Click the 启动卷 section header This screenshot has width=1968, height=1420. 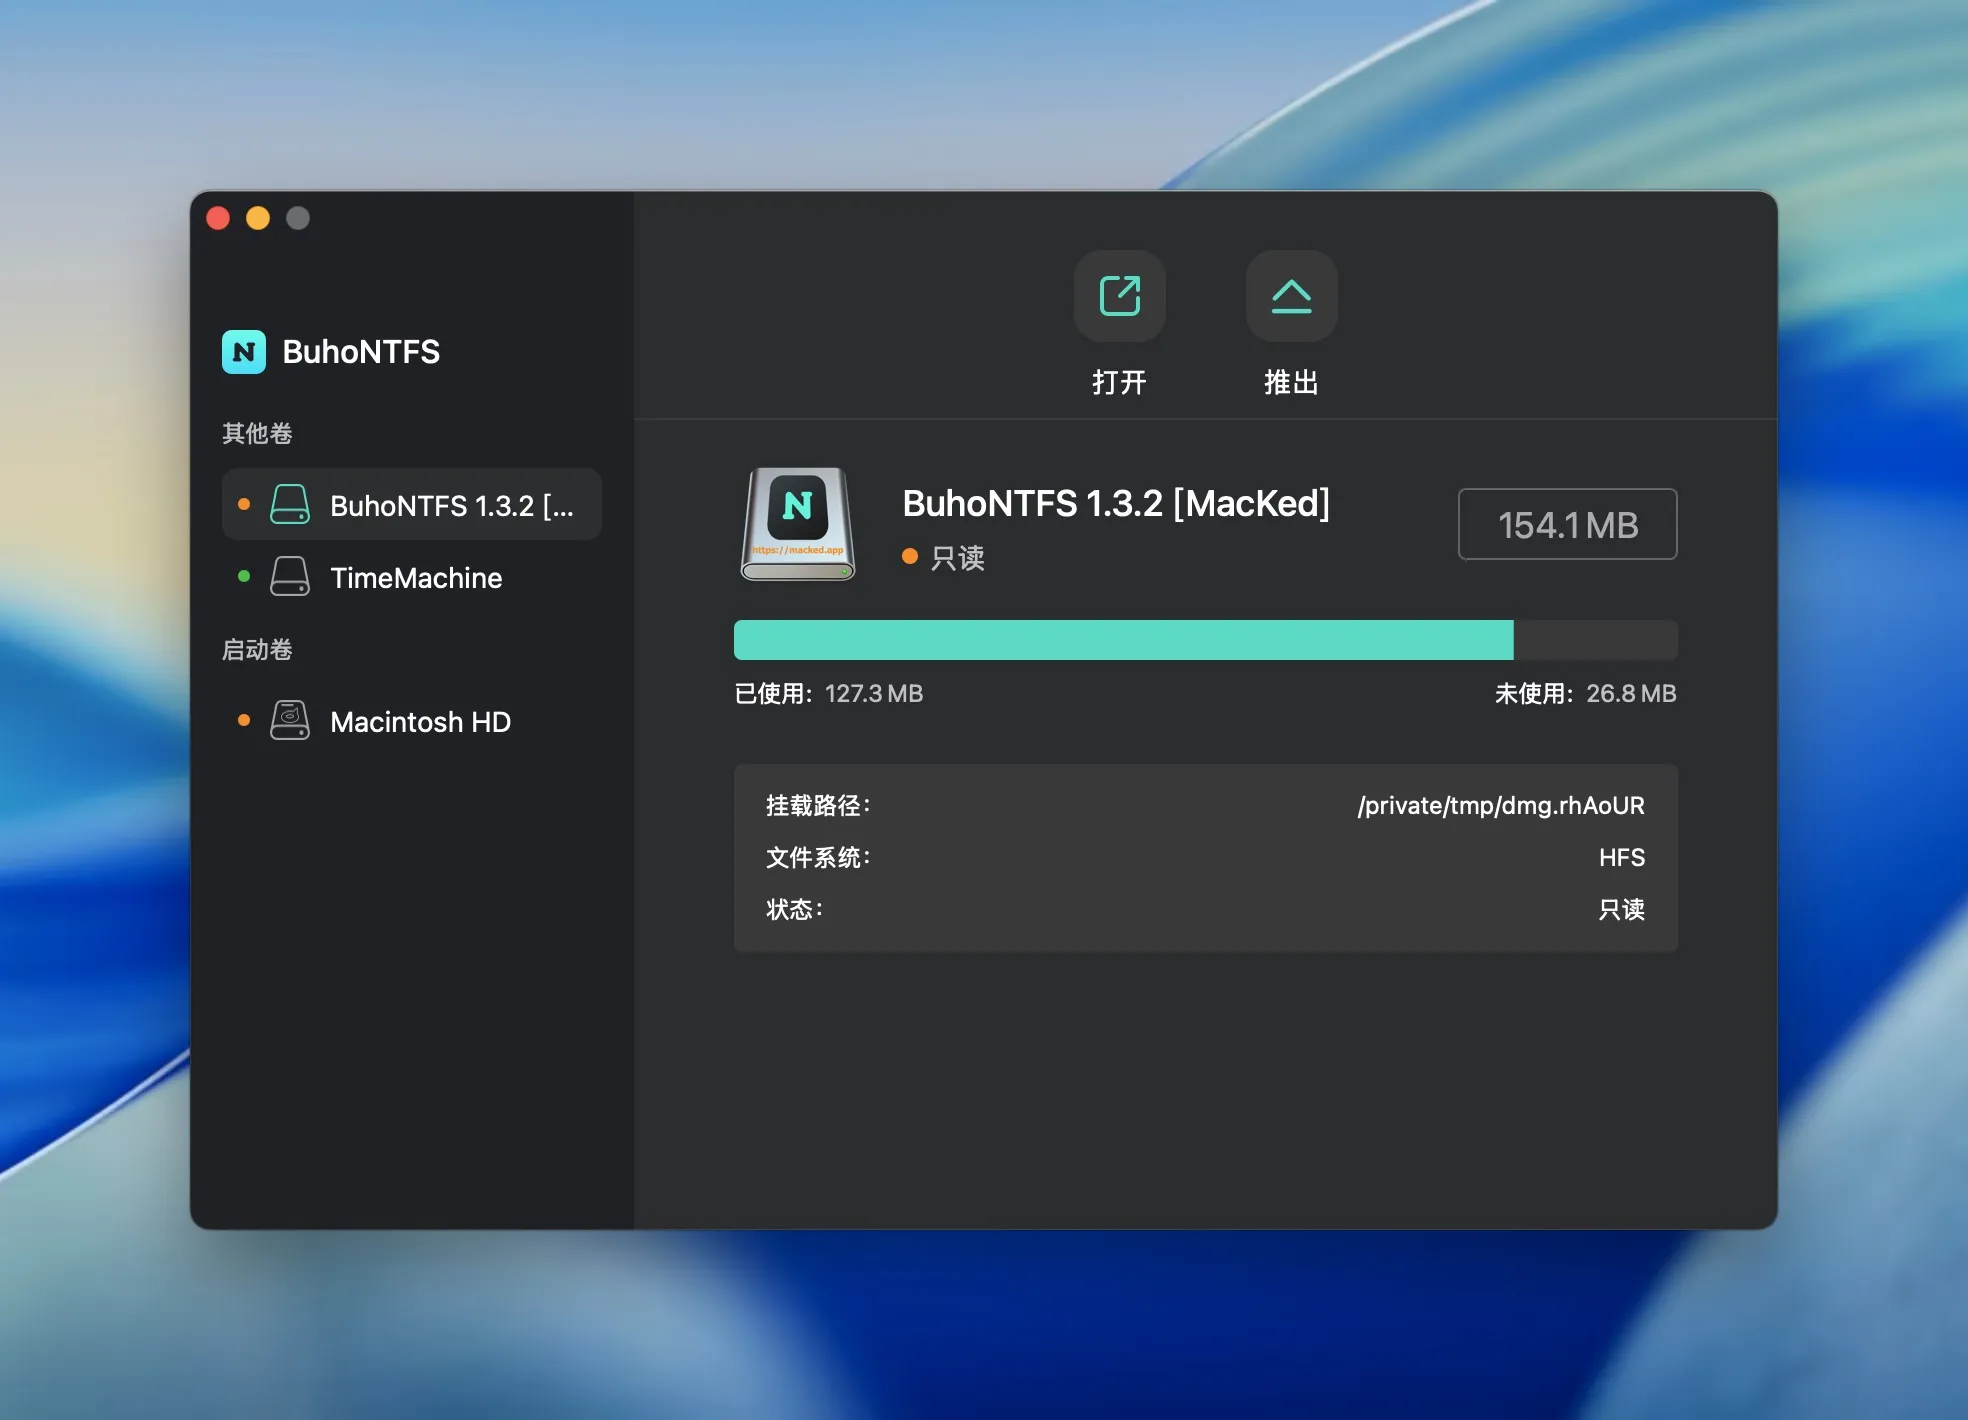point(257,650)
